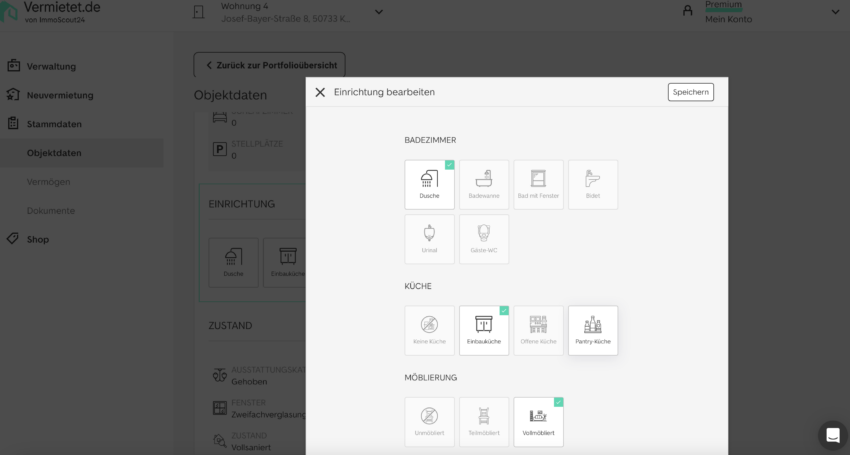850x455 pixels.
Task: Click the MÖBLIERUNG section heading
Action: (431, 377)
